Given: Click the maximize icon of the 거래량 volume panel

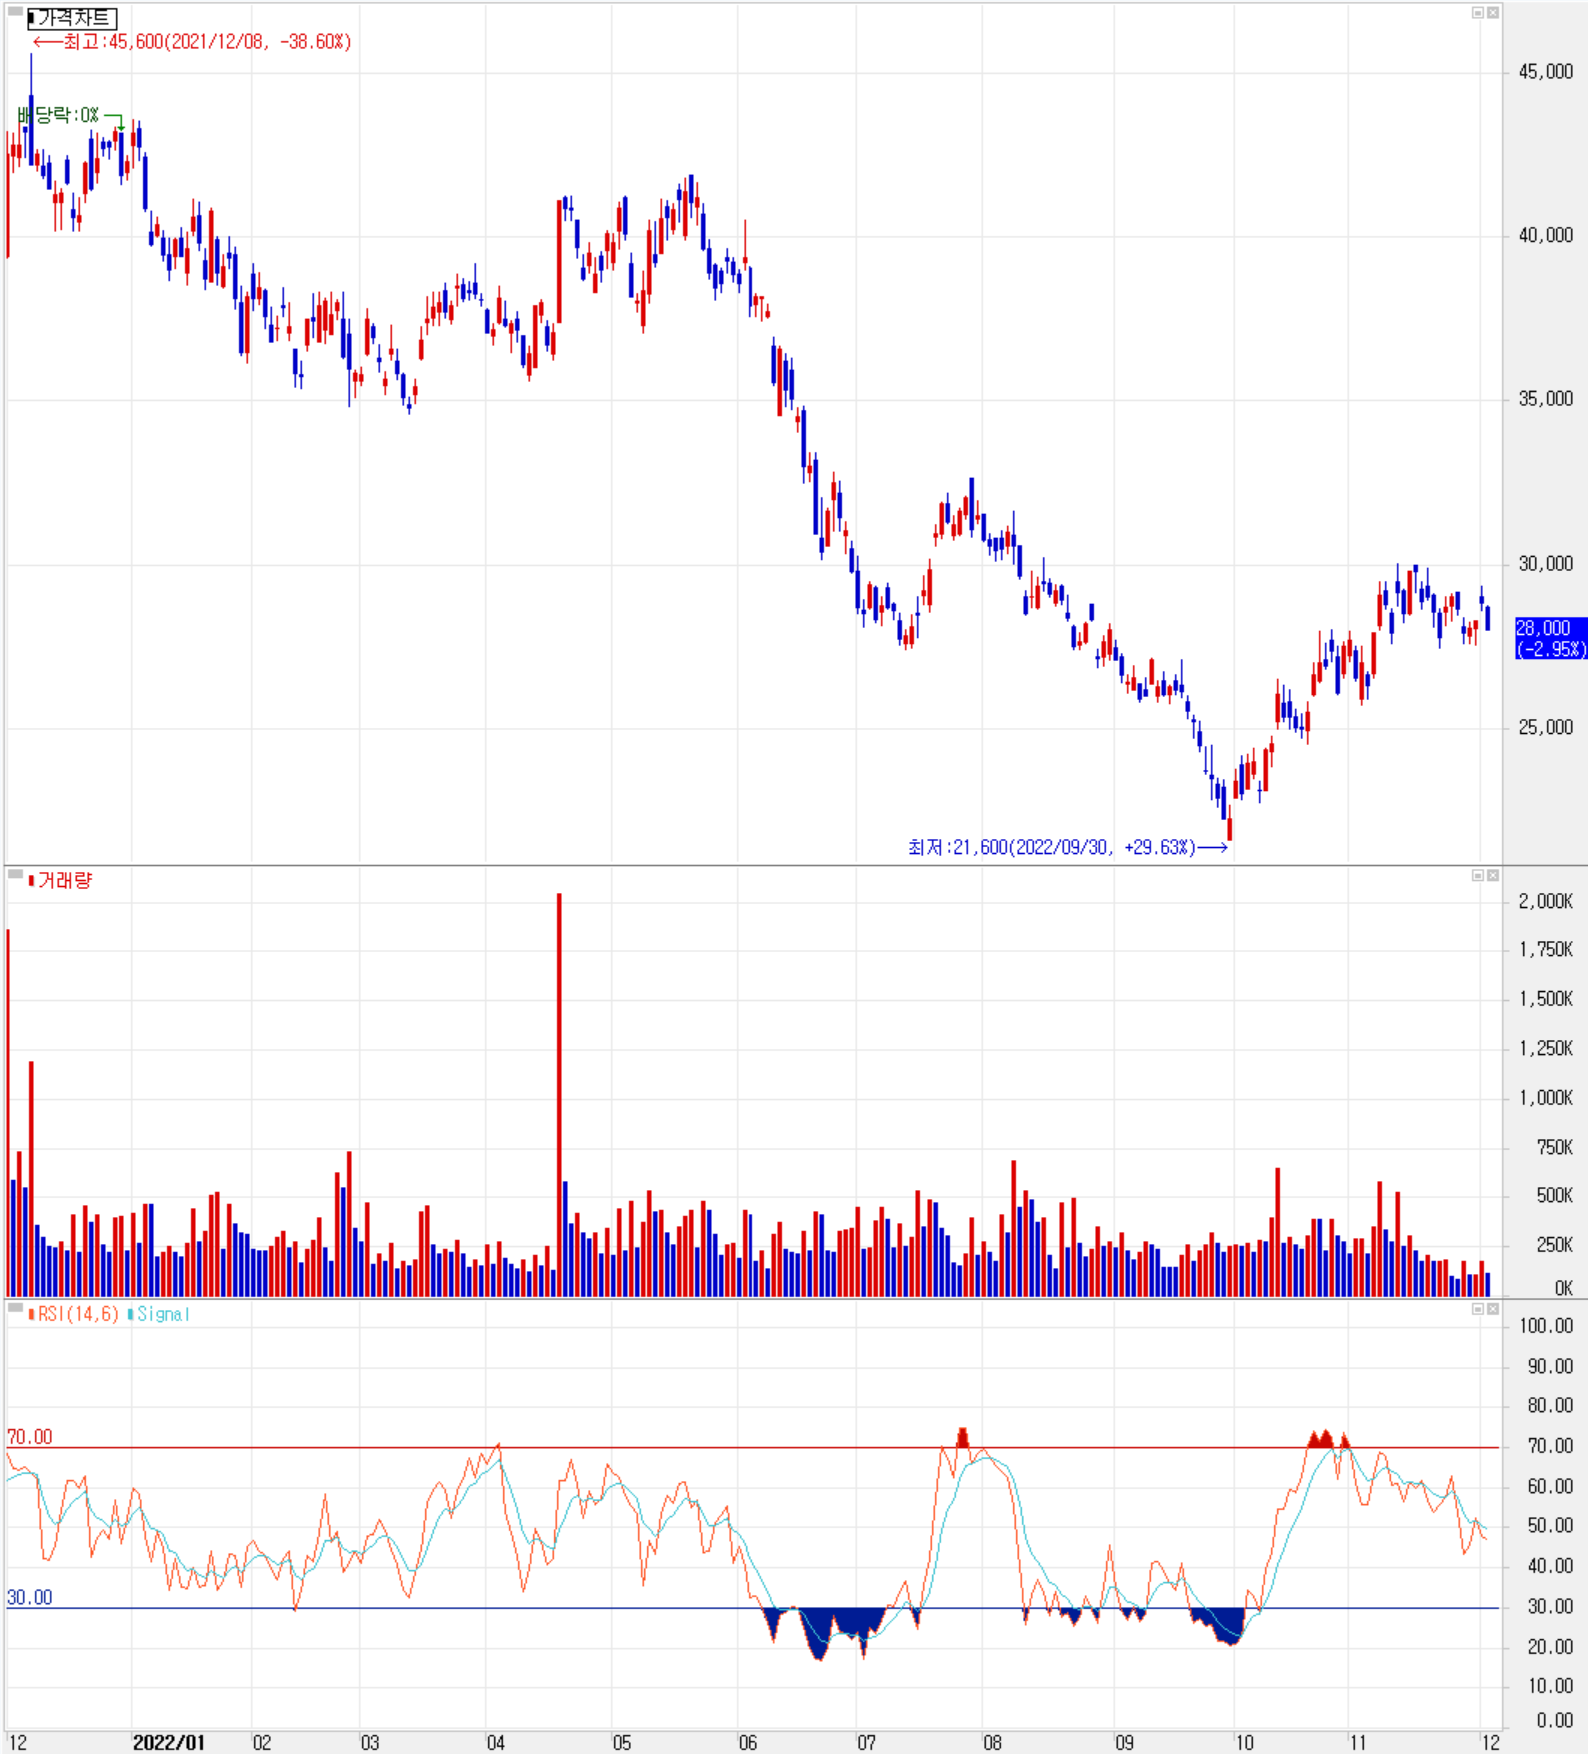Looking at the screenshot, I should pos(1477,875).
